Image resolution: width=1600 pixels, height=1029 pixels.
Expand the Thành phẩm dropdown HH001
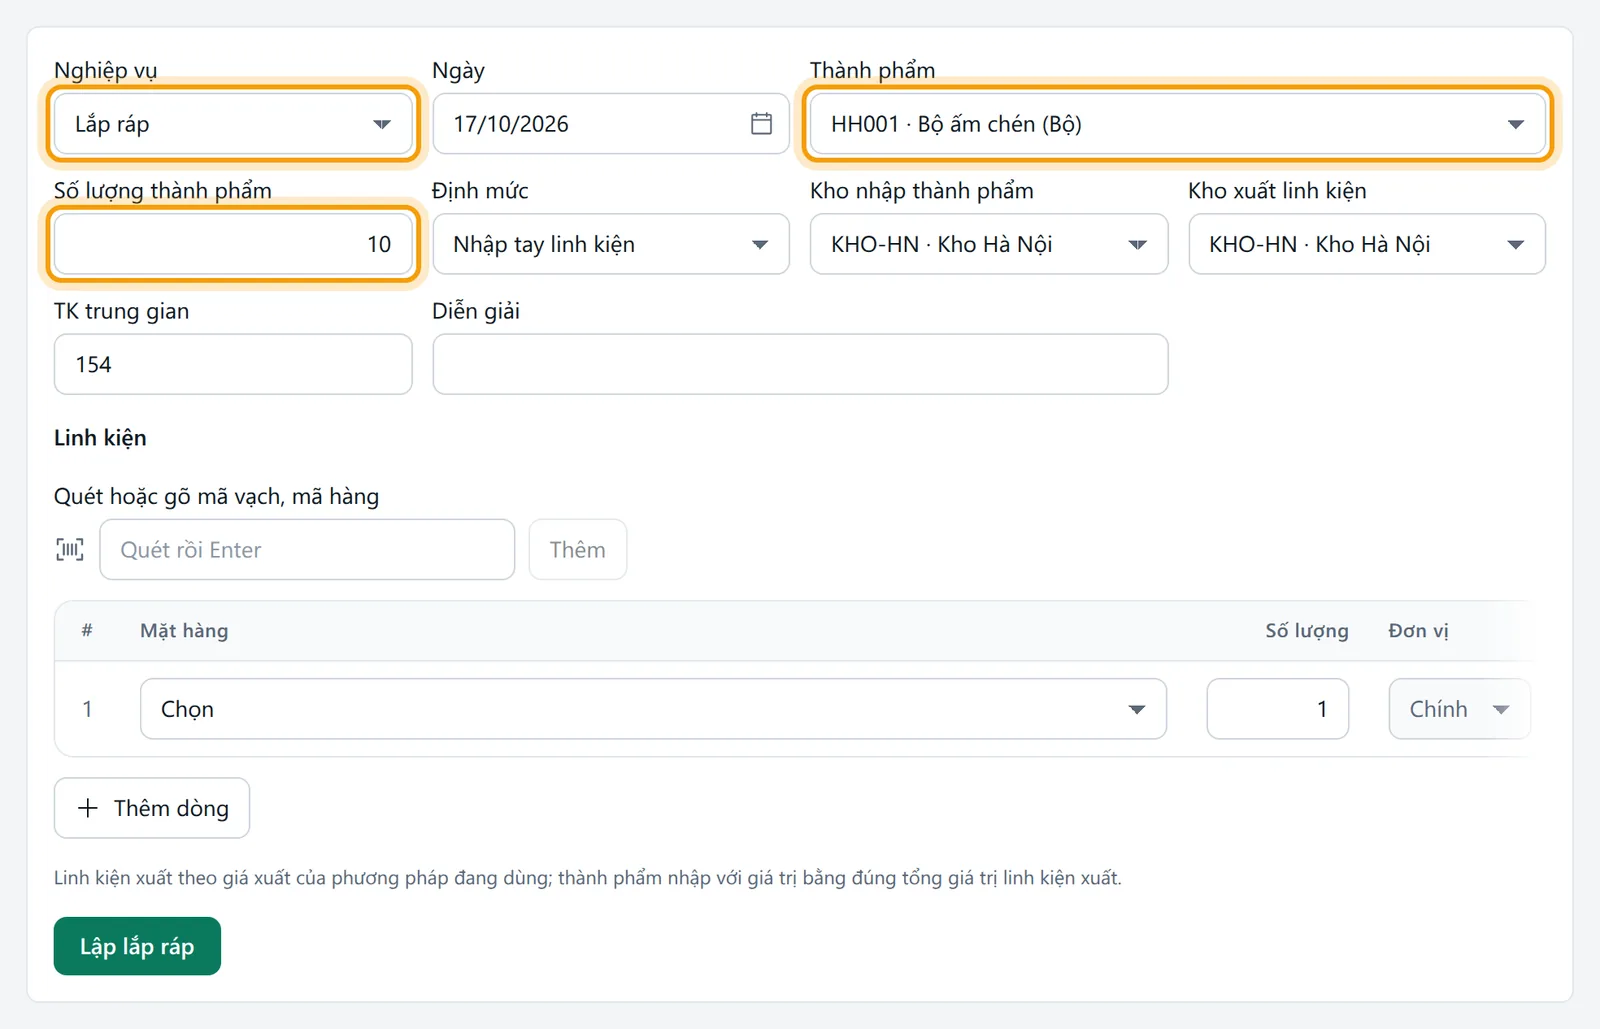tap(1178, 124)
